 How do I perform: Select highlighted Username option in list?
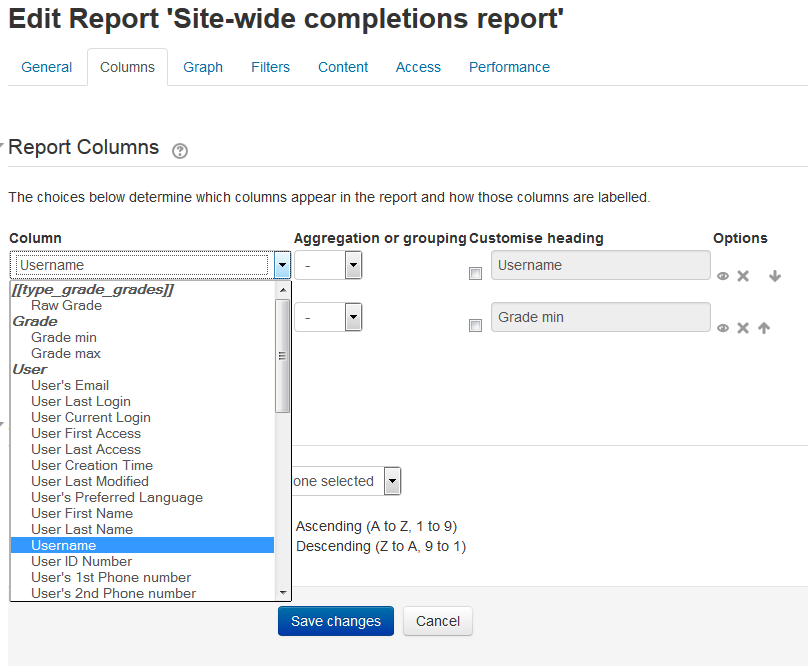click(x=143, y=545)
